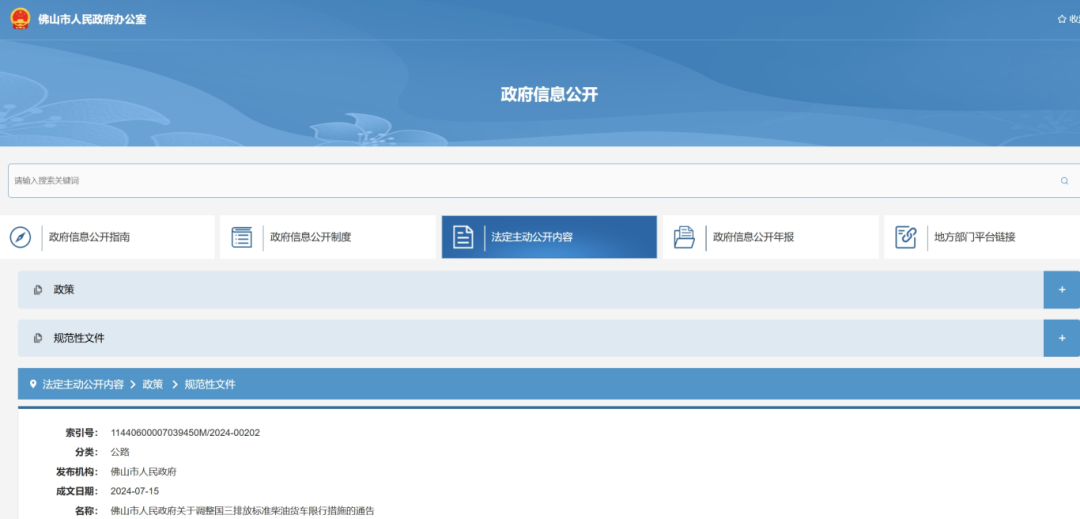Image resolution: width=1080 pixels, height=519 pixels.
Task: Go to 法定主动公开内容 in breadcrumb
Action: [x=83, y=384]
